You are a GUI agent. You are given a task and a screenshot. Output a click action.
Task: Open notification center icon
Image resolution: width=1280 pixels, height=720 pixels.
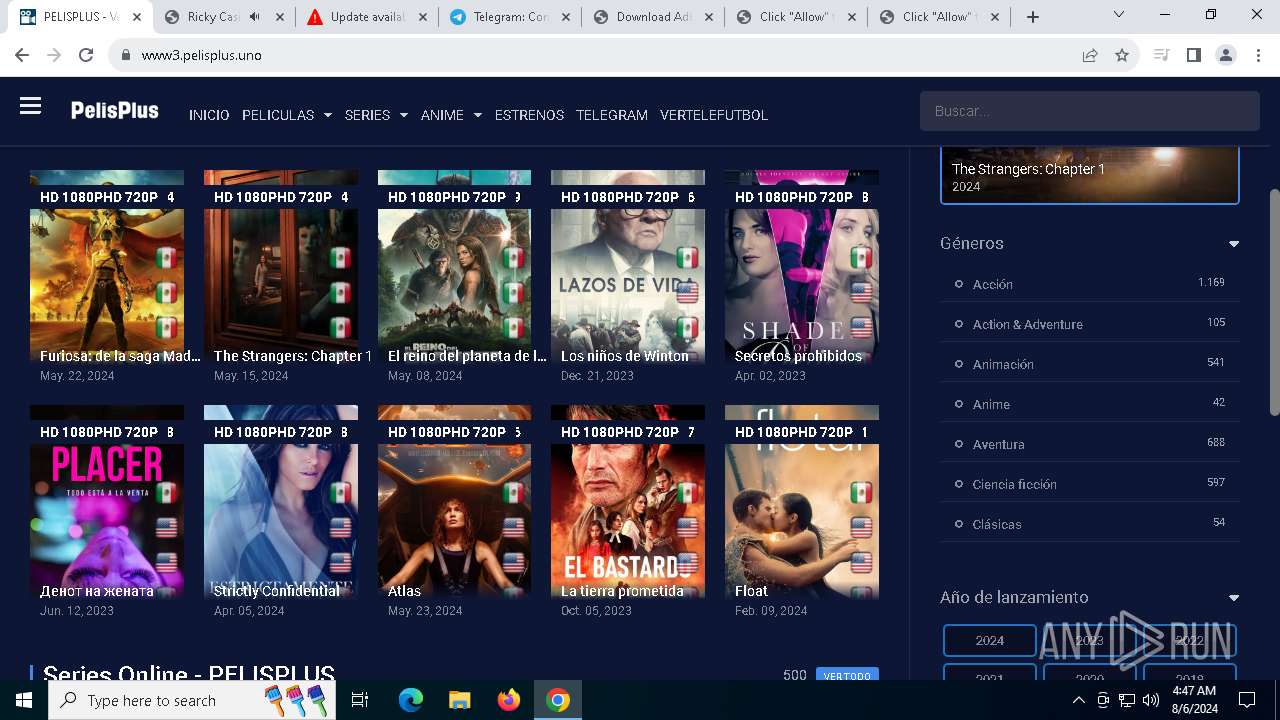tap(1247, 700)
